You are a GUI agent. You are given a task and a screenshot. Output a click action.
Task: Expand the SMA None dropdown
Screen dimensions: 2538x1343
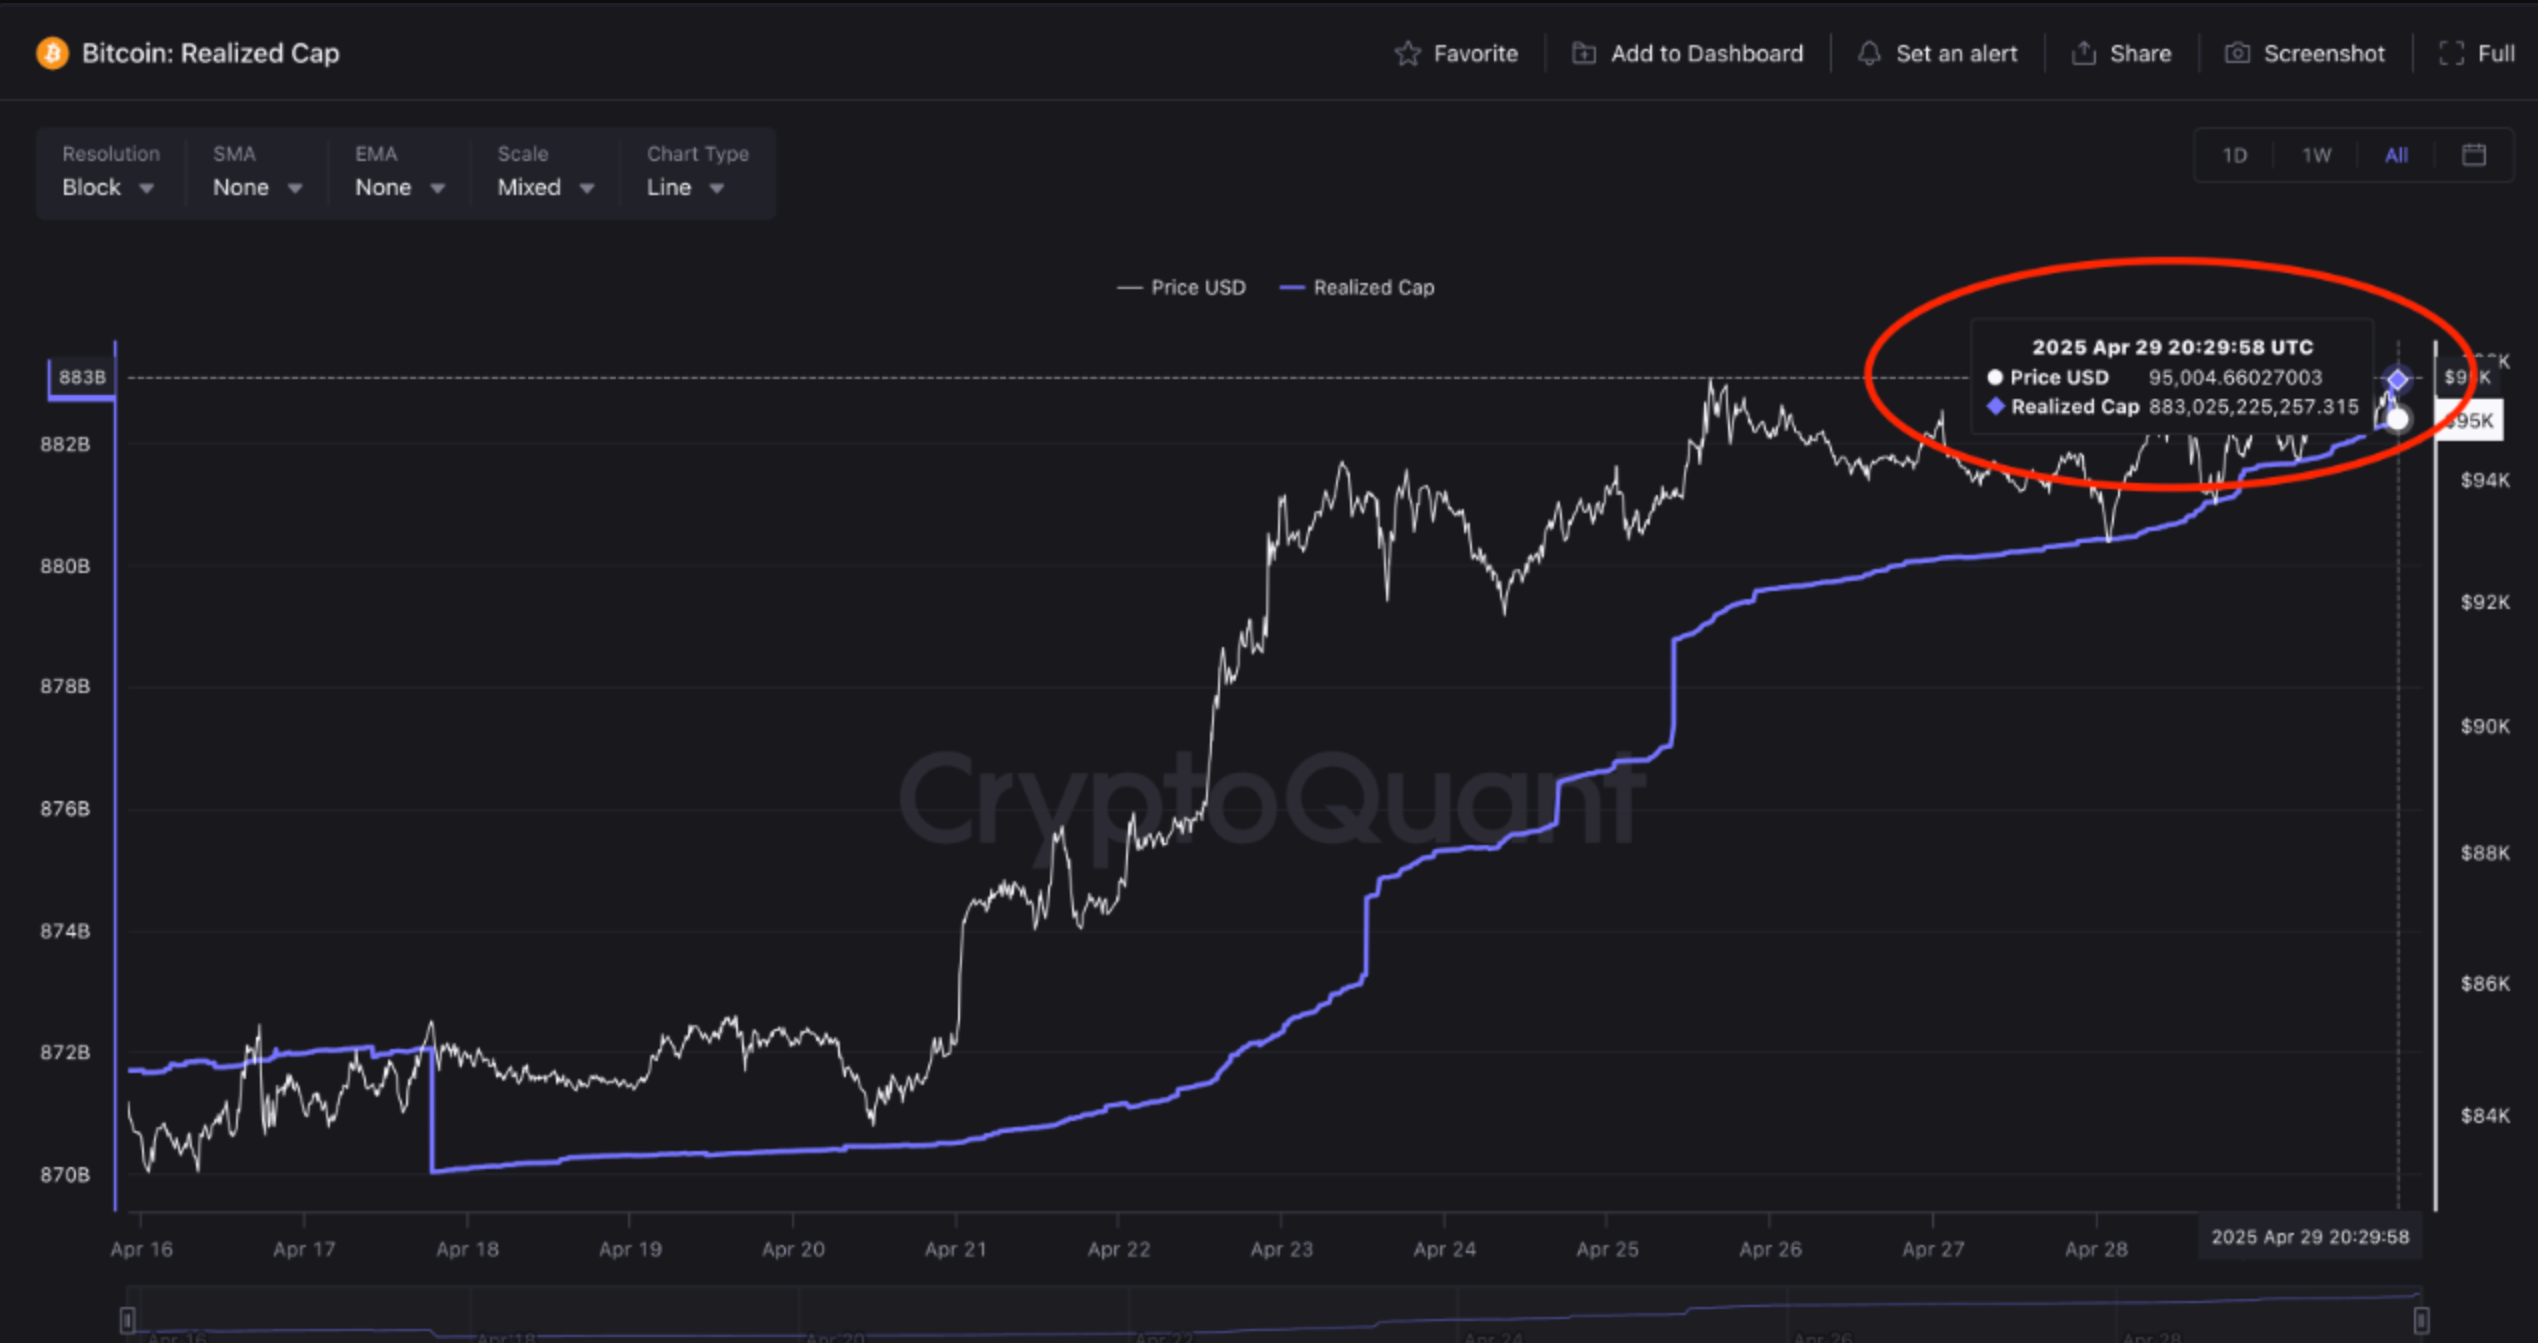coord(257,188)
